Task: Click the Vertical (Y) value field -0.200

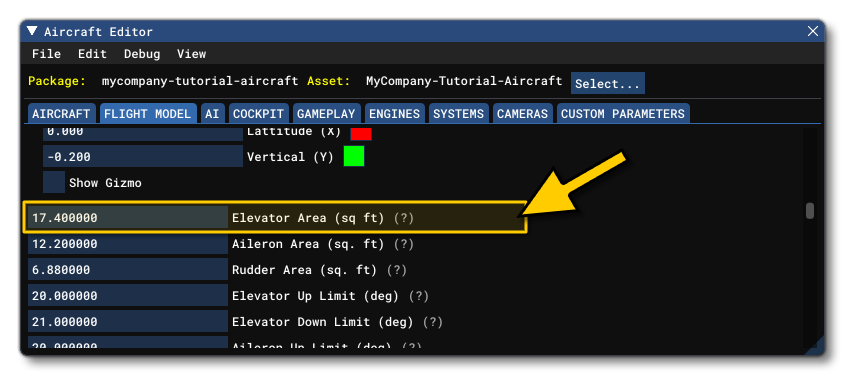Action: [x=143, y=157]
